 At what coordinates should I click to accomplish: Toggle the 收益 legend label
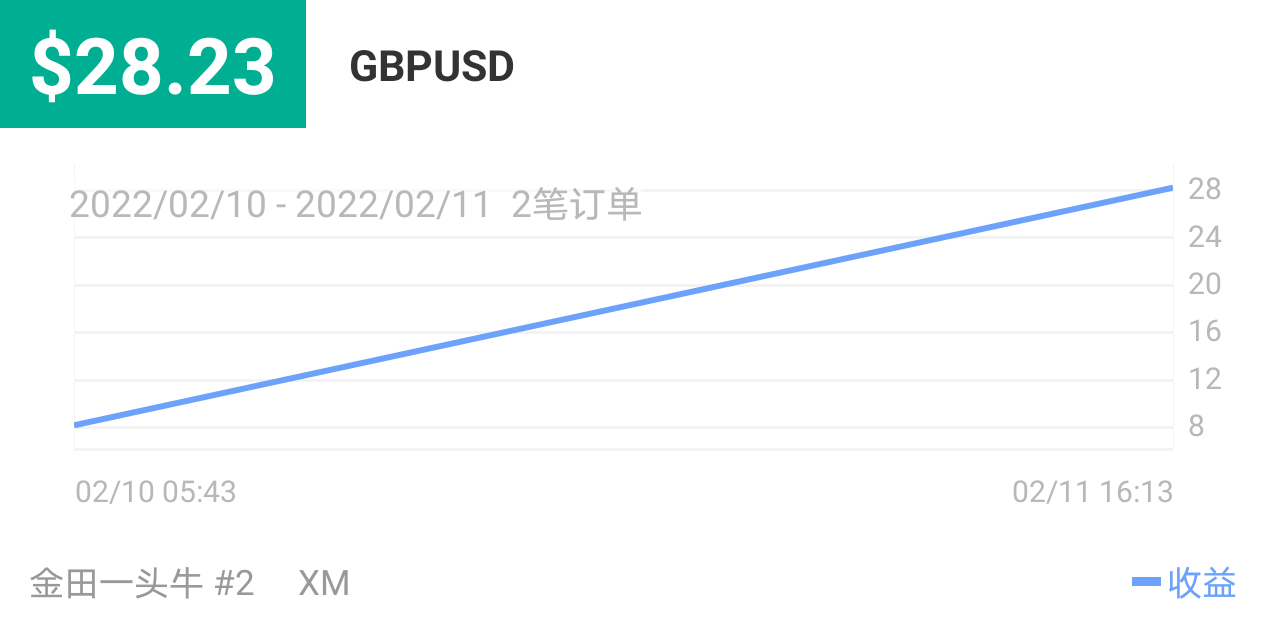click(1202, 583)
